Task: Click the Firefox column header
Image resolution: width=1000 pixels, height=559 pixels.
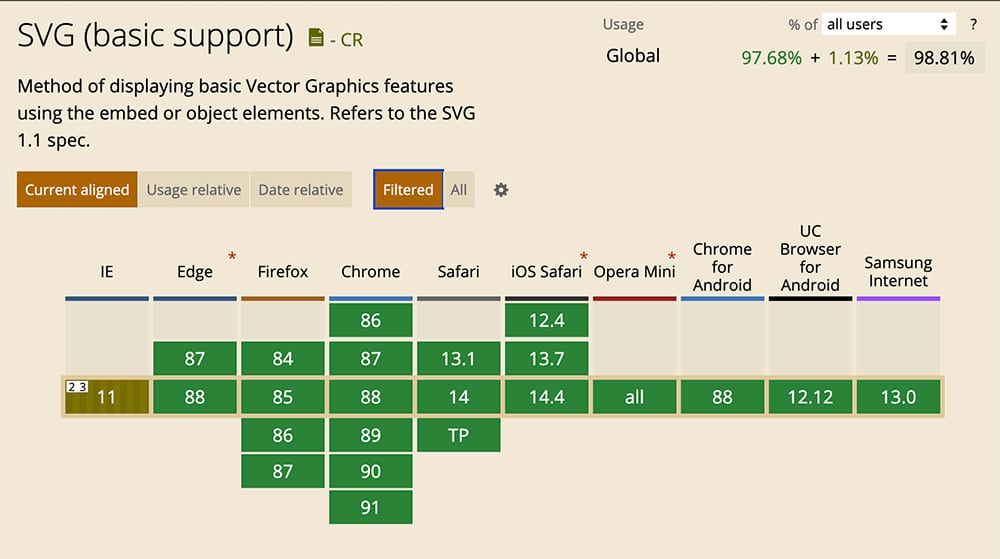Action: coord(283,272)
